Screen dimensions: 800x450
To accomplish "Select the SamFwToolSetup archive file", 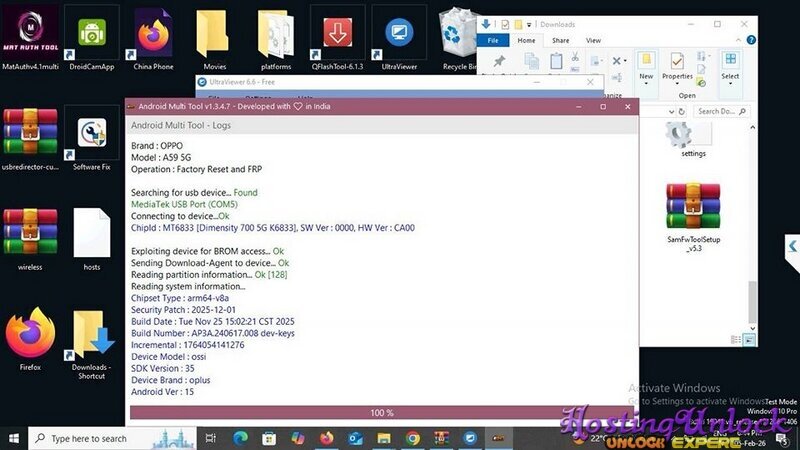I will (693, 208).
